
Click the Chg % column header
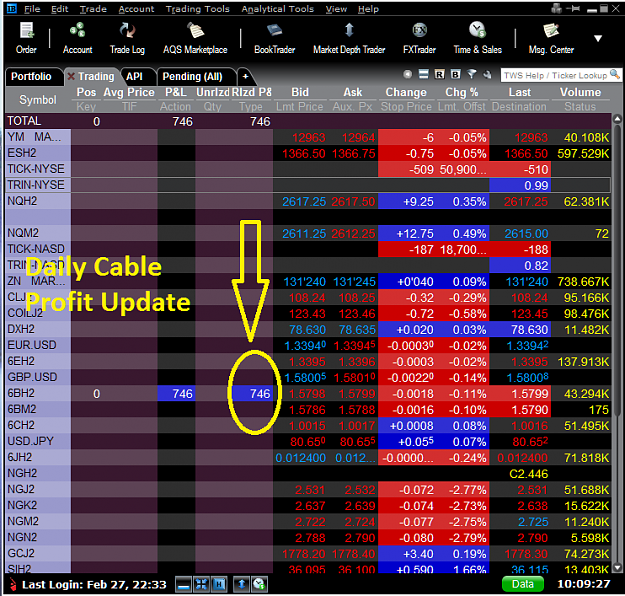(x=462, y=92)
